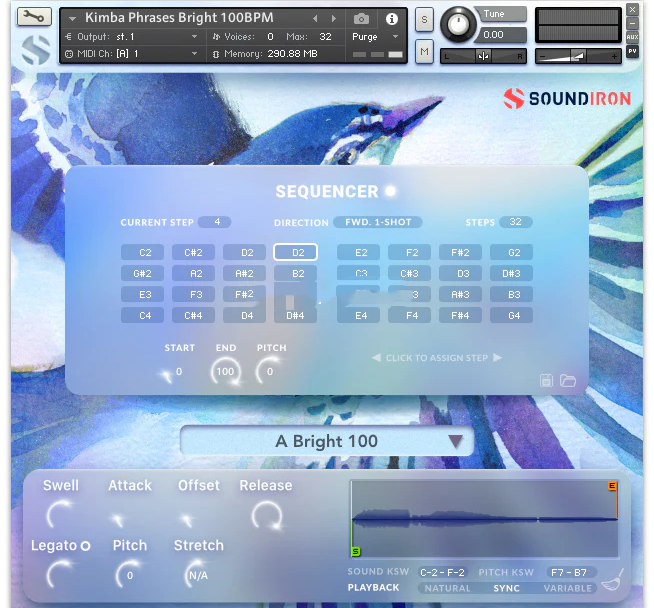The height and width of the screenshot is (608, 654).
Task: Click the pan slider
Action: (x=483, y=56)
